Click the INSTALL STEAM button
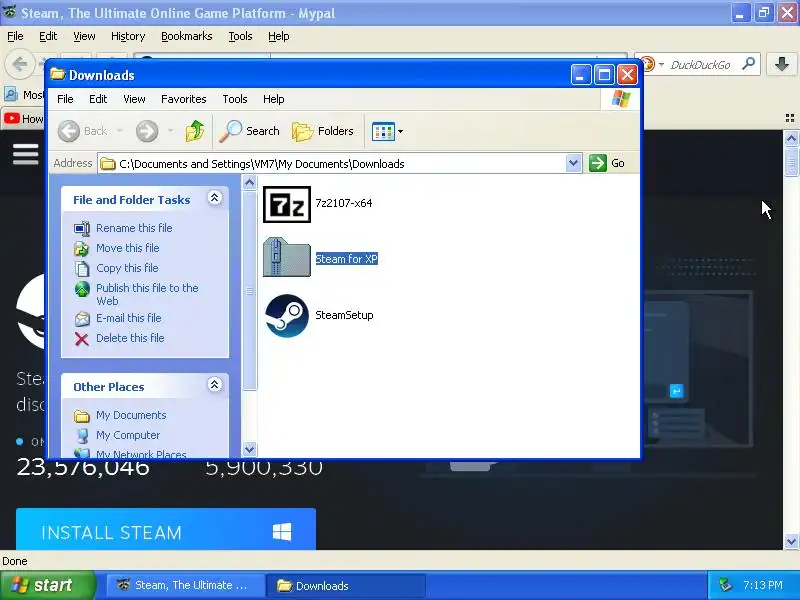 click(166, 529)
